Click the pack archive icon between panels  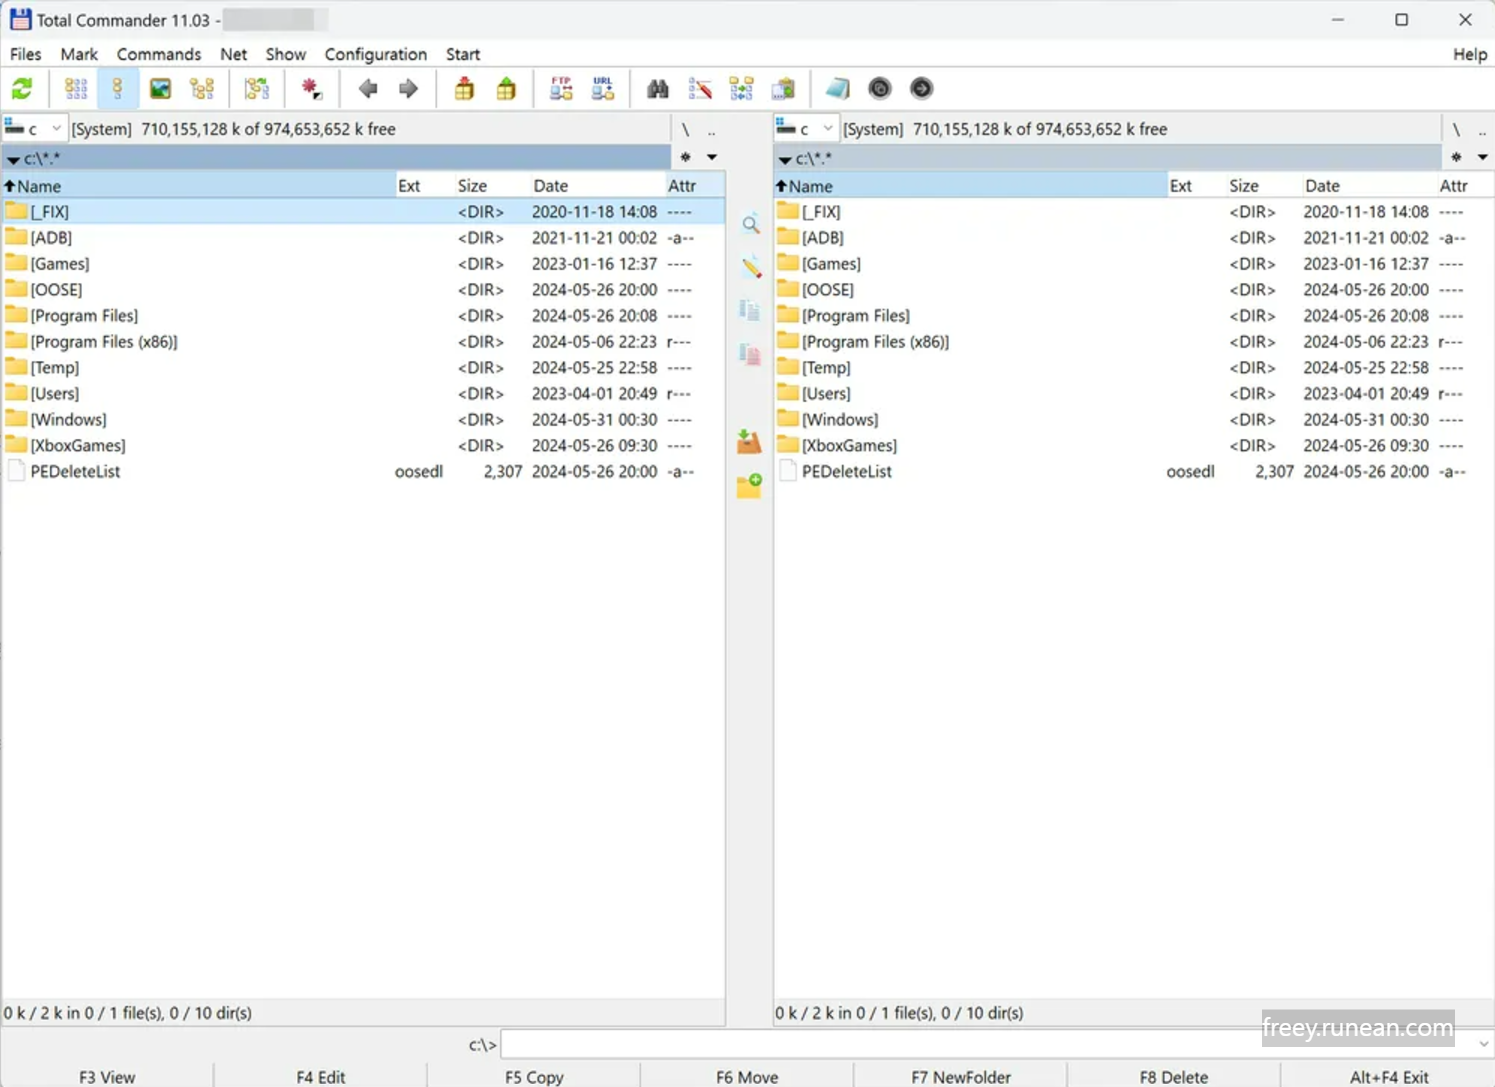(749, 441)
